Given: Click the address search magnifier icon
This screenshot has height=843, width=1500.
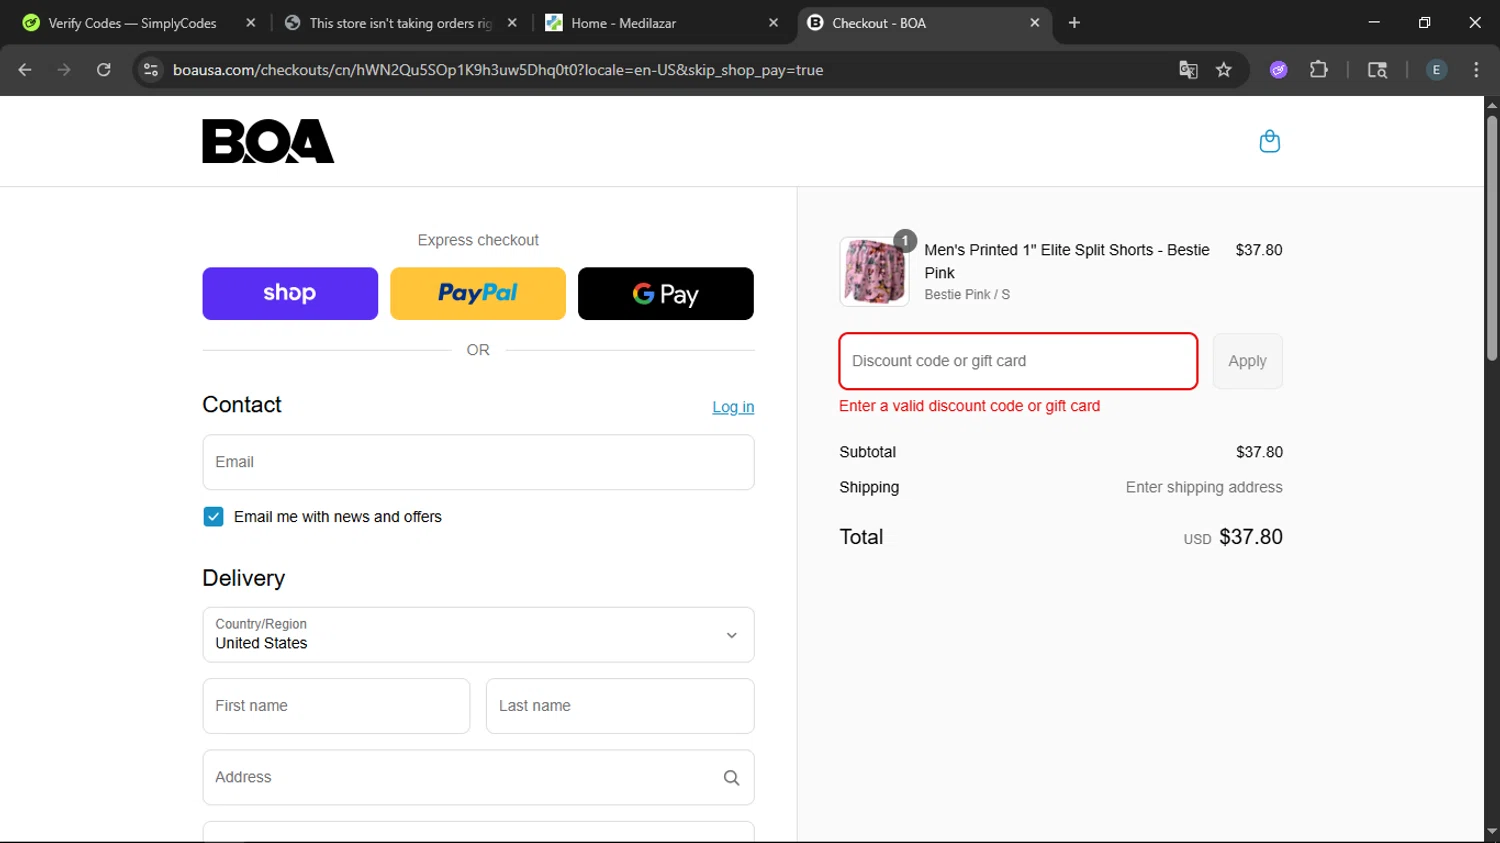Looking at the screenshot, I should [731, 778].
